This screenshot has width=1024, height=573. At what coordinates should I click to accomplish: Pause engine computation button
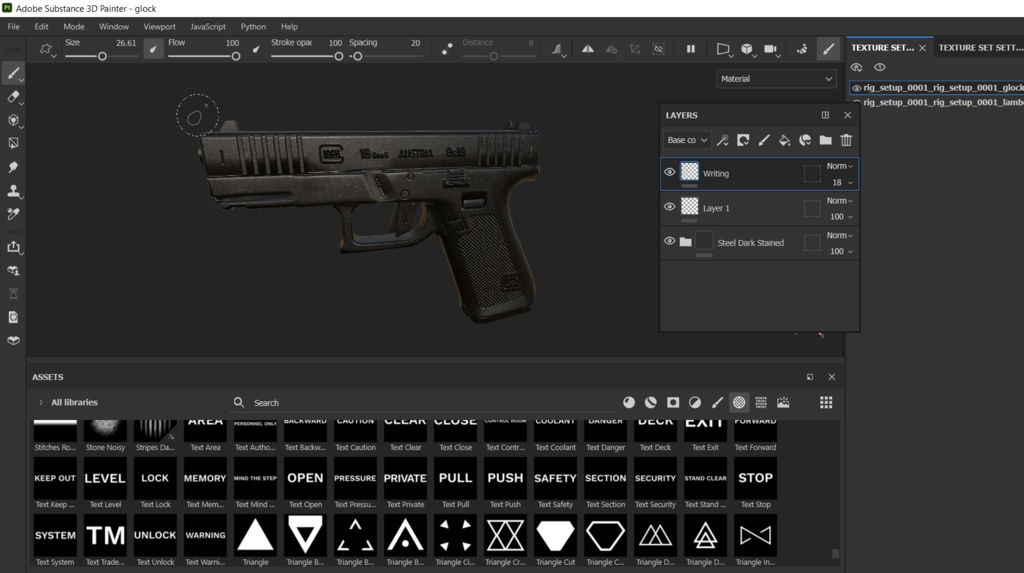[690, 49]
